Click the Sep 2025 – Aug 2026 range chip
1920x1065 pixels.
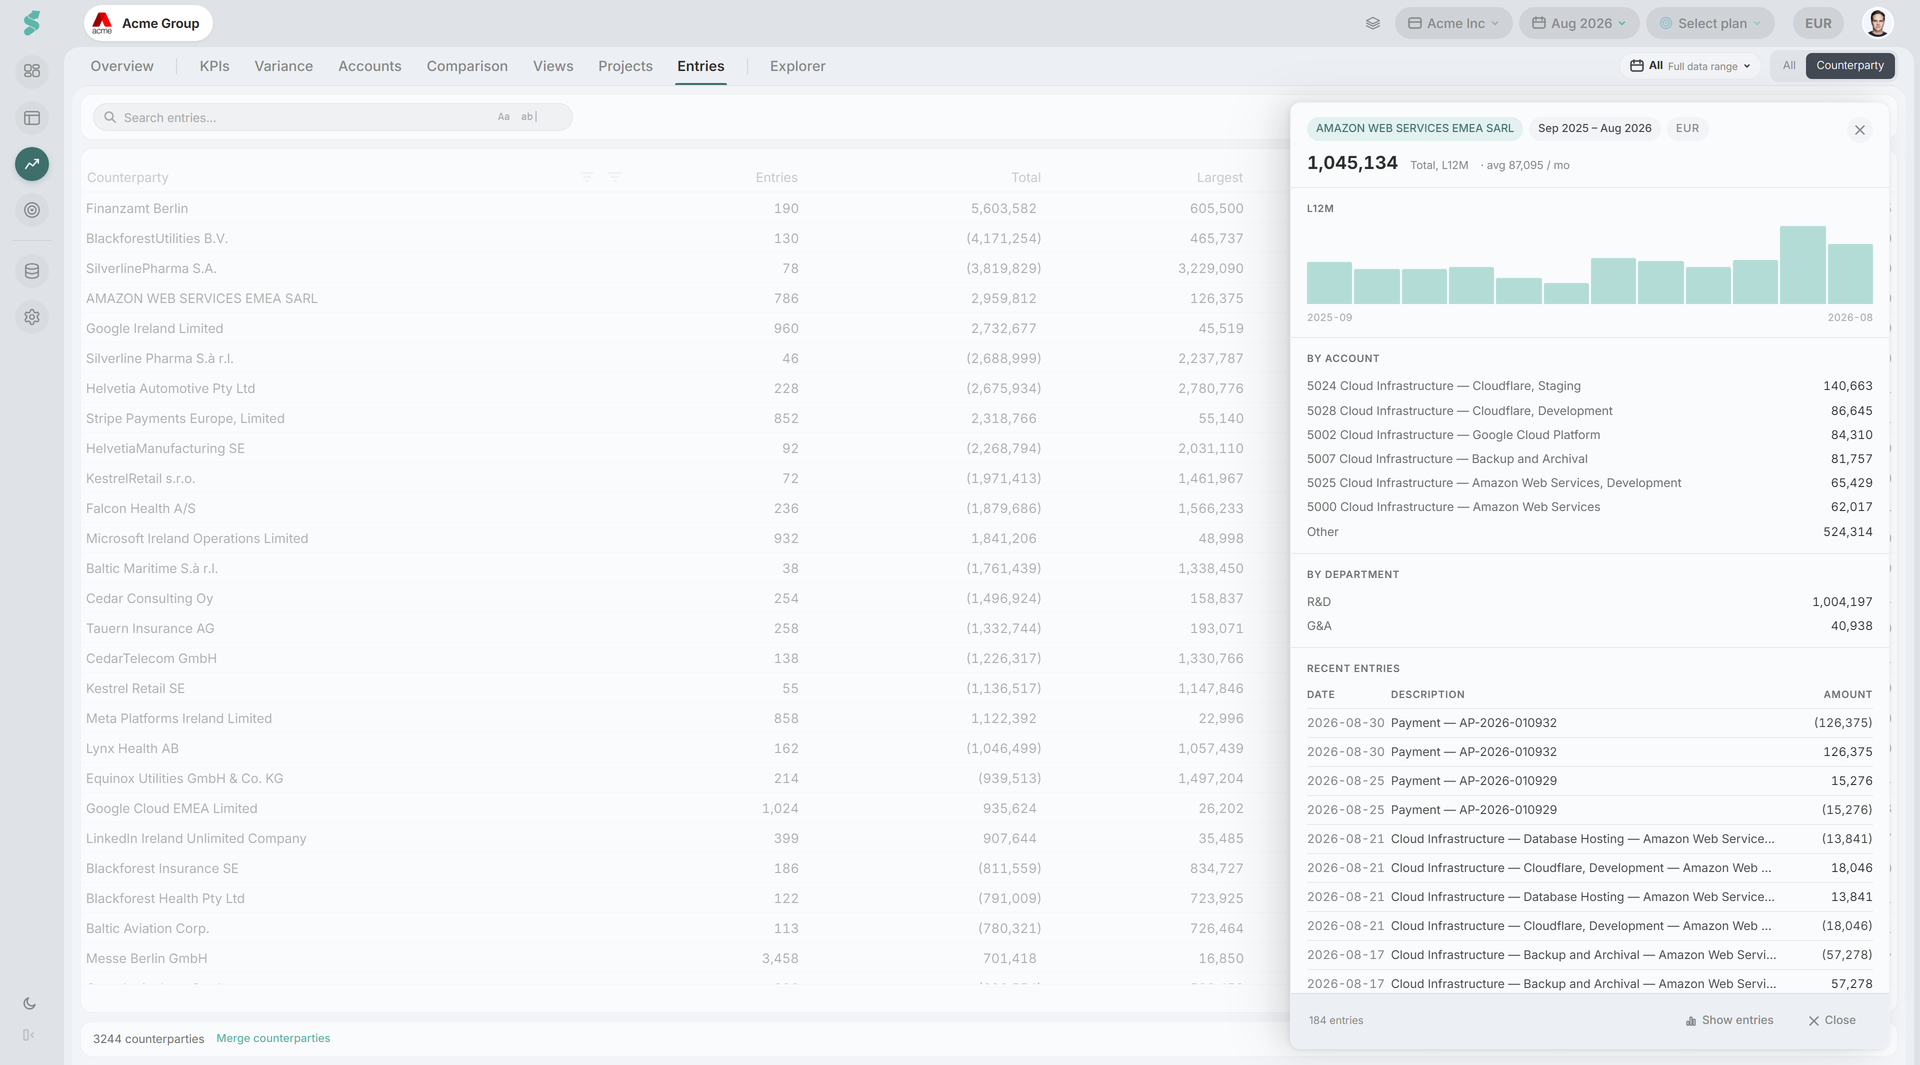pos(1594,128)
